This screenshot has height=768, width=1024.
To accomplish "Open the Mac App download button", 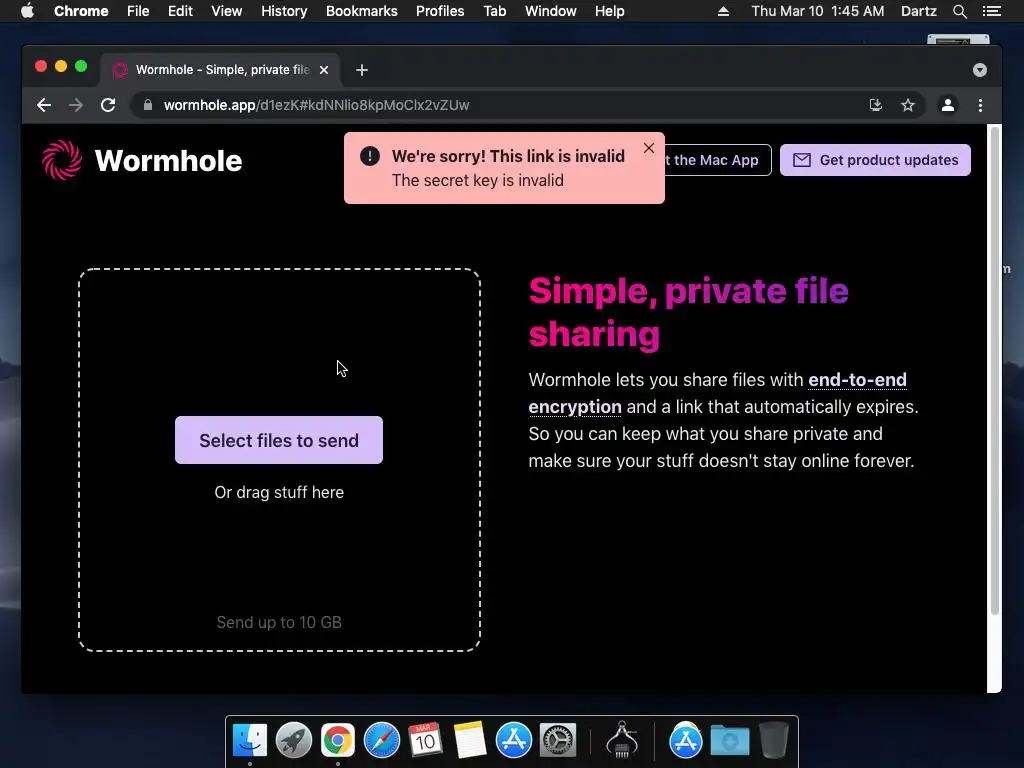I will coord(717,160).
